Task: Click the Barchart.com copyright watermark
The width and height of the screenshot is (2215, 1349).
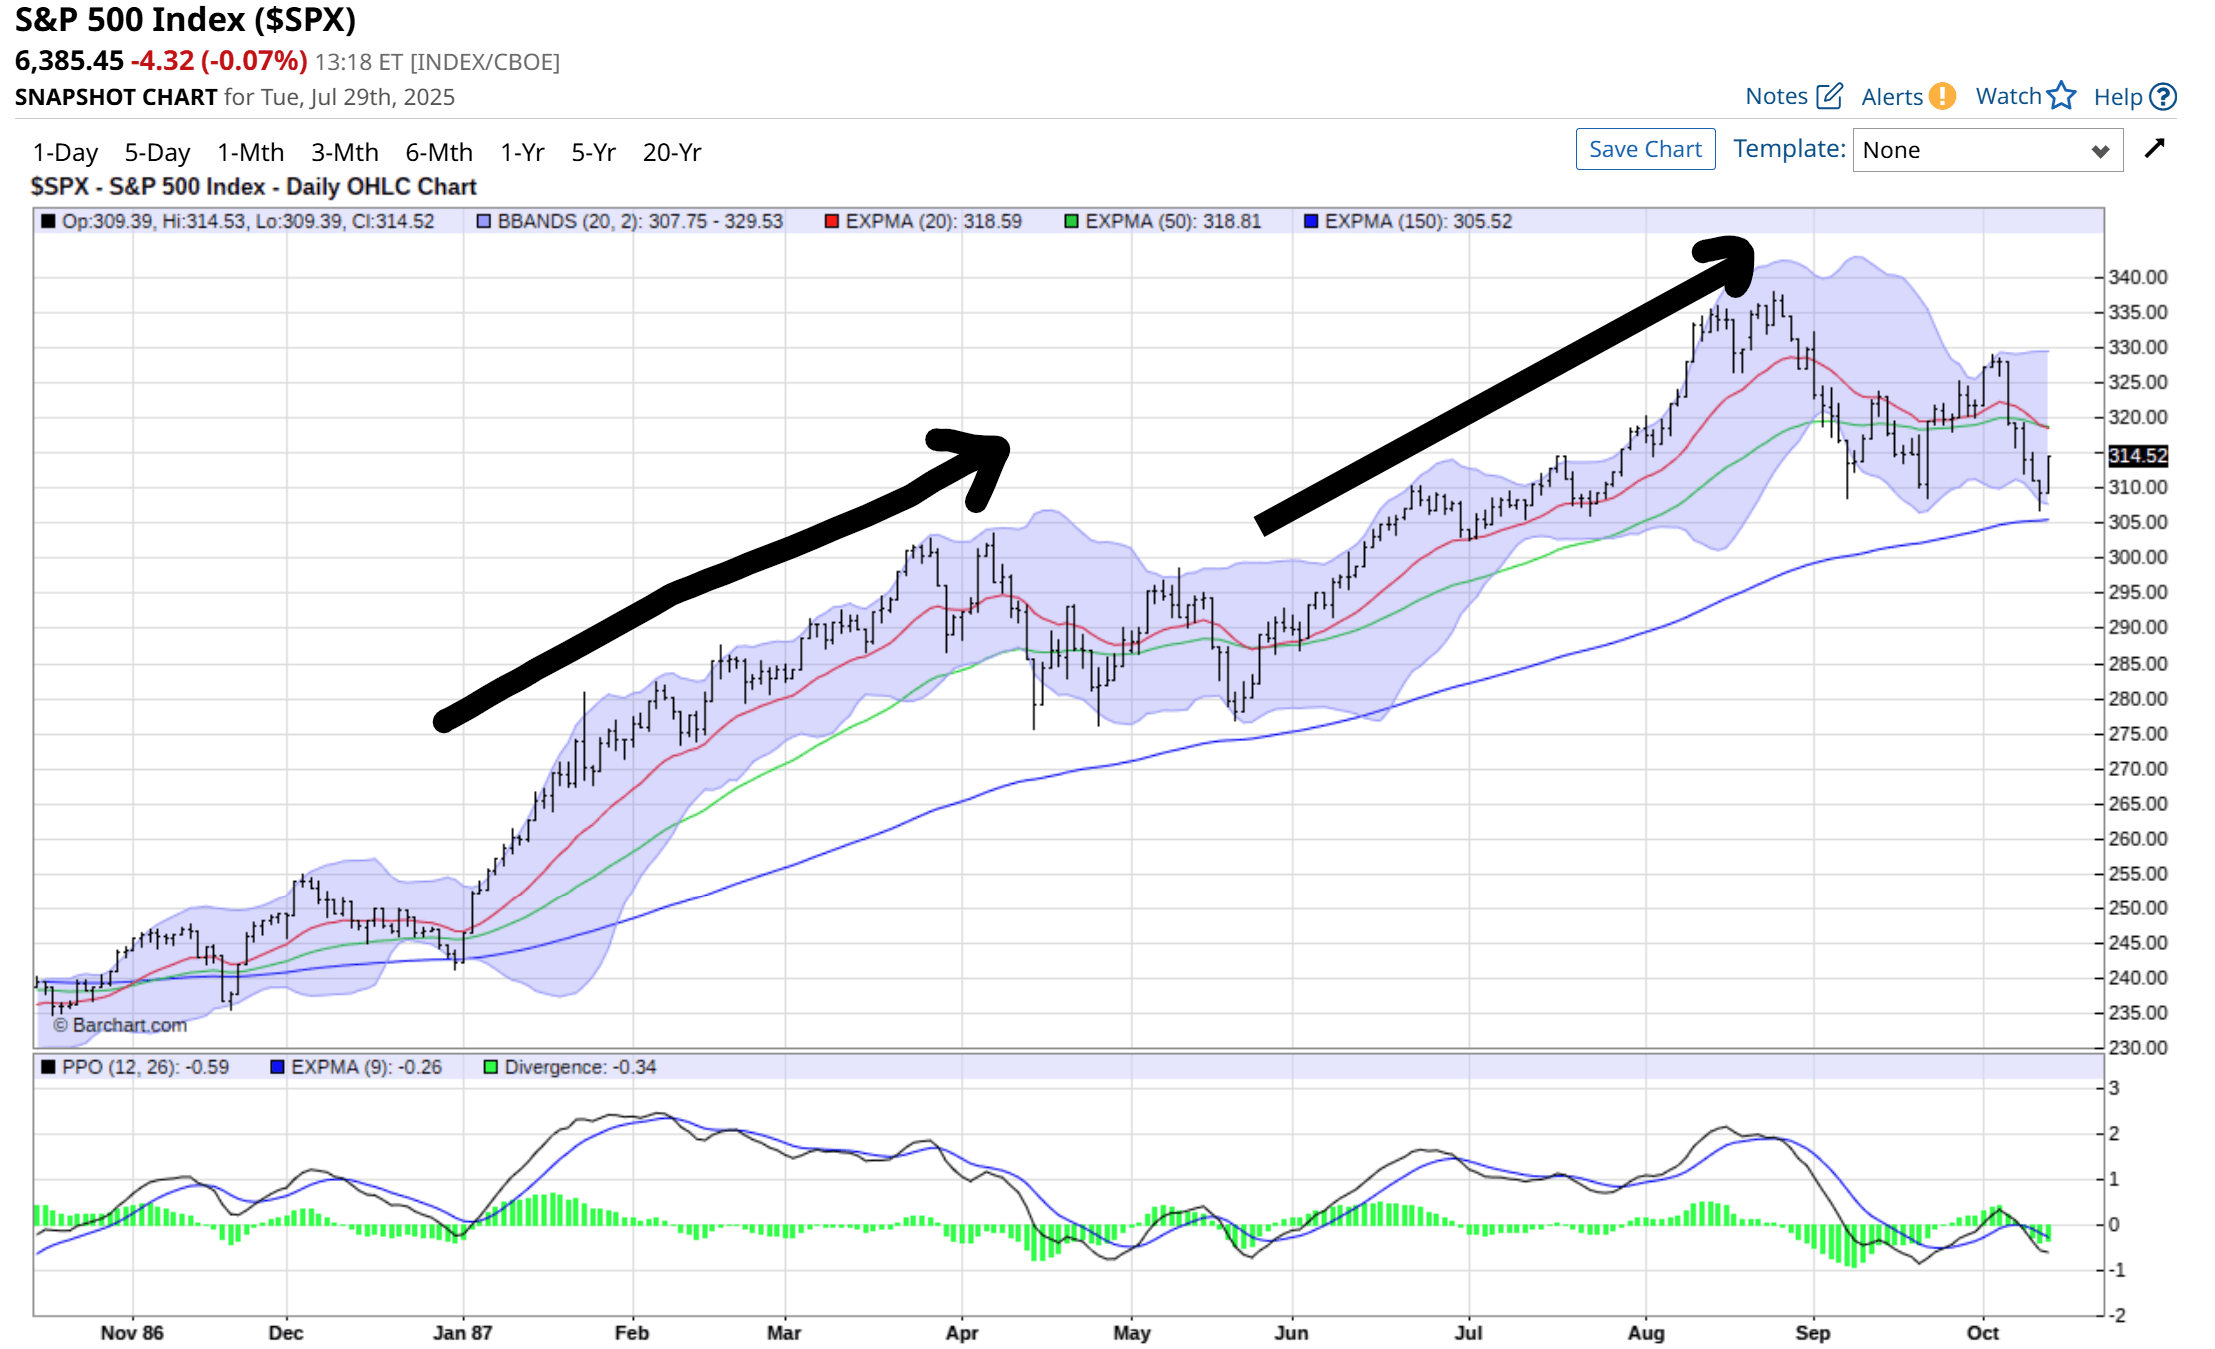Action: [120, 1025]
